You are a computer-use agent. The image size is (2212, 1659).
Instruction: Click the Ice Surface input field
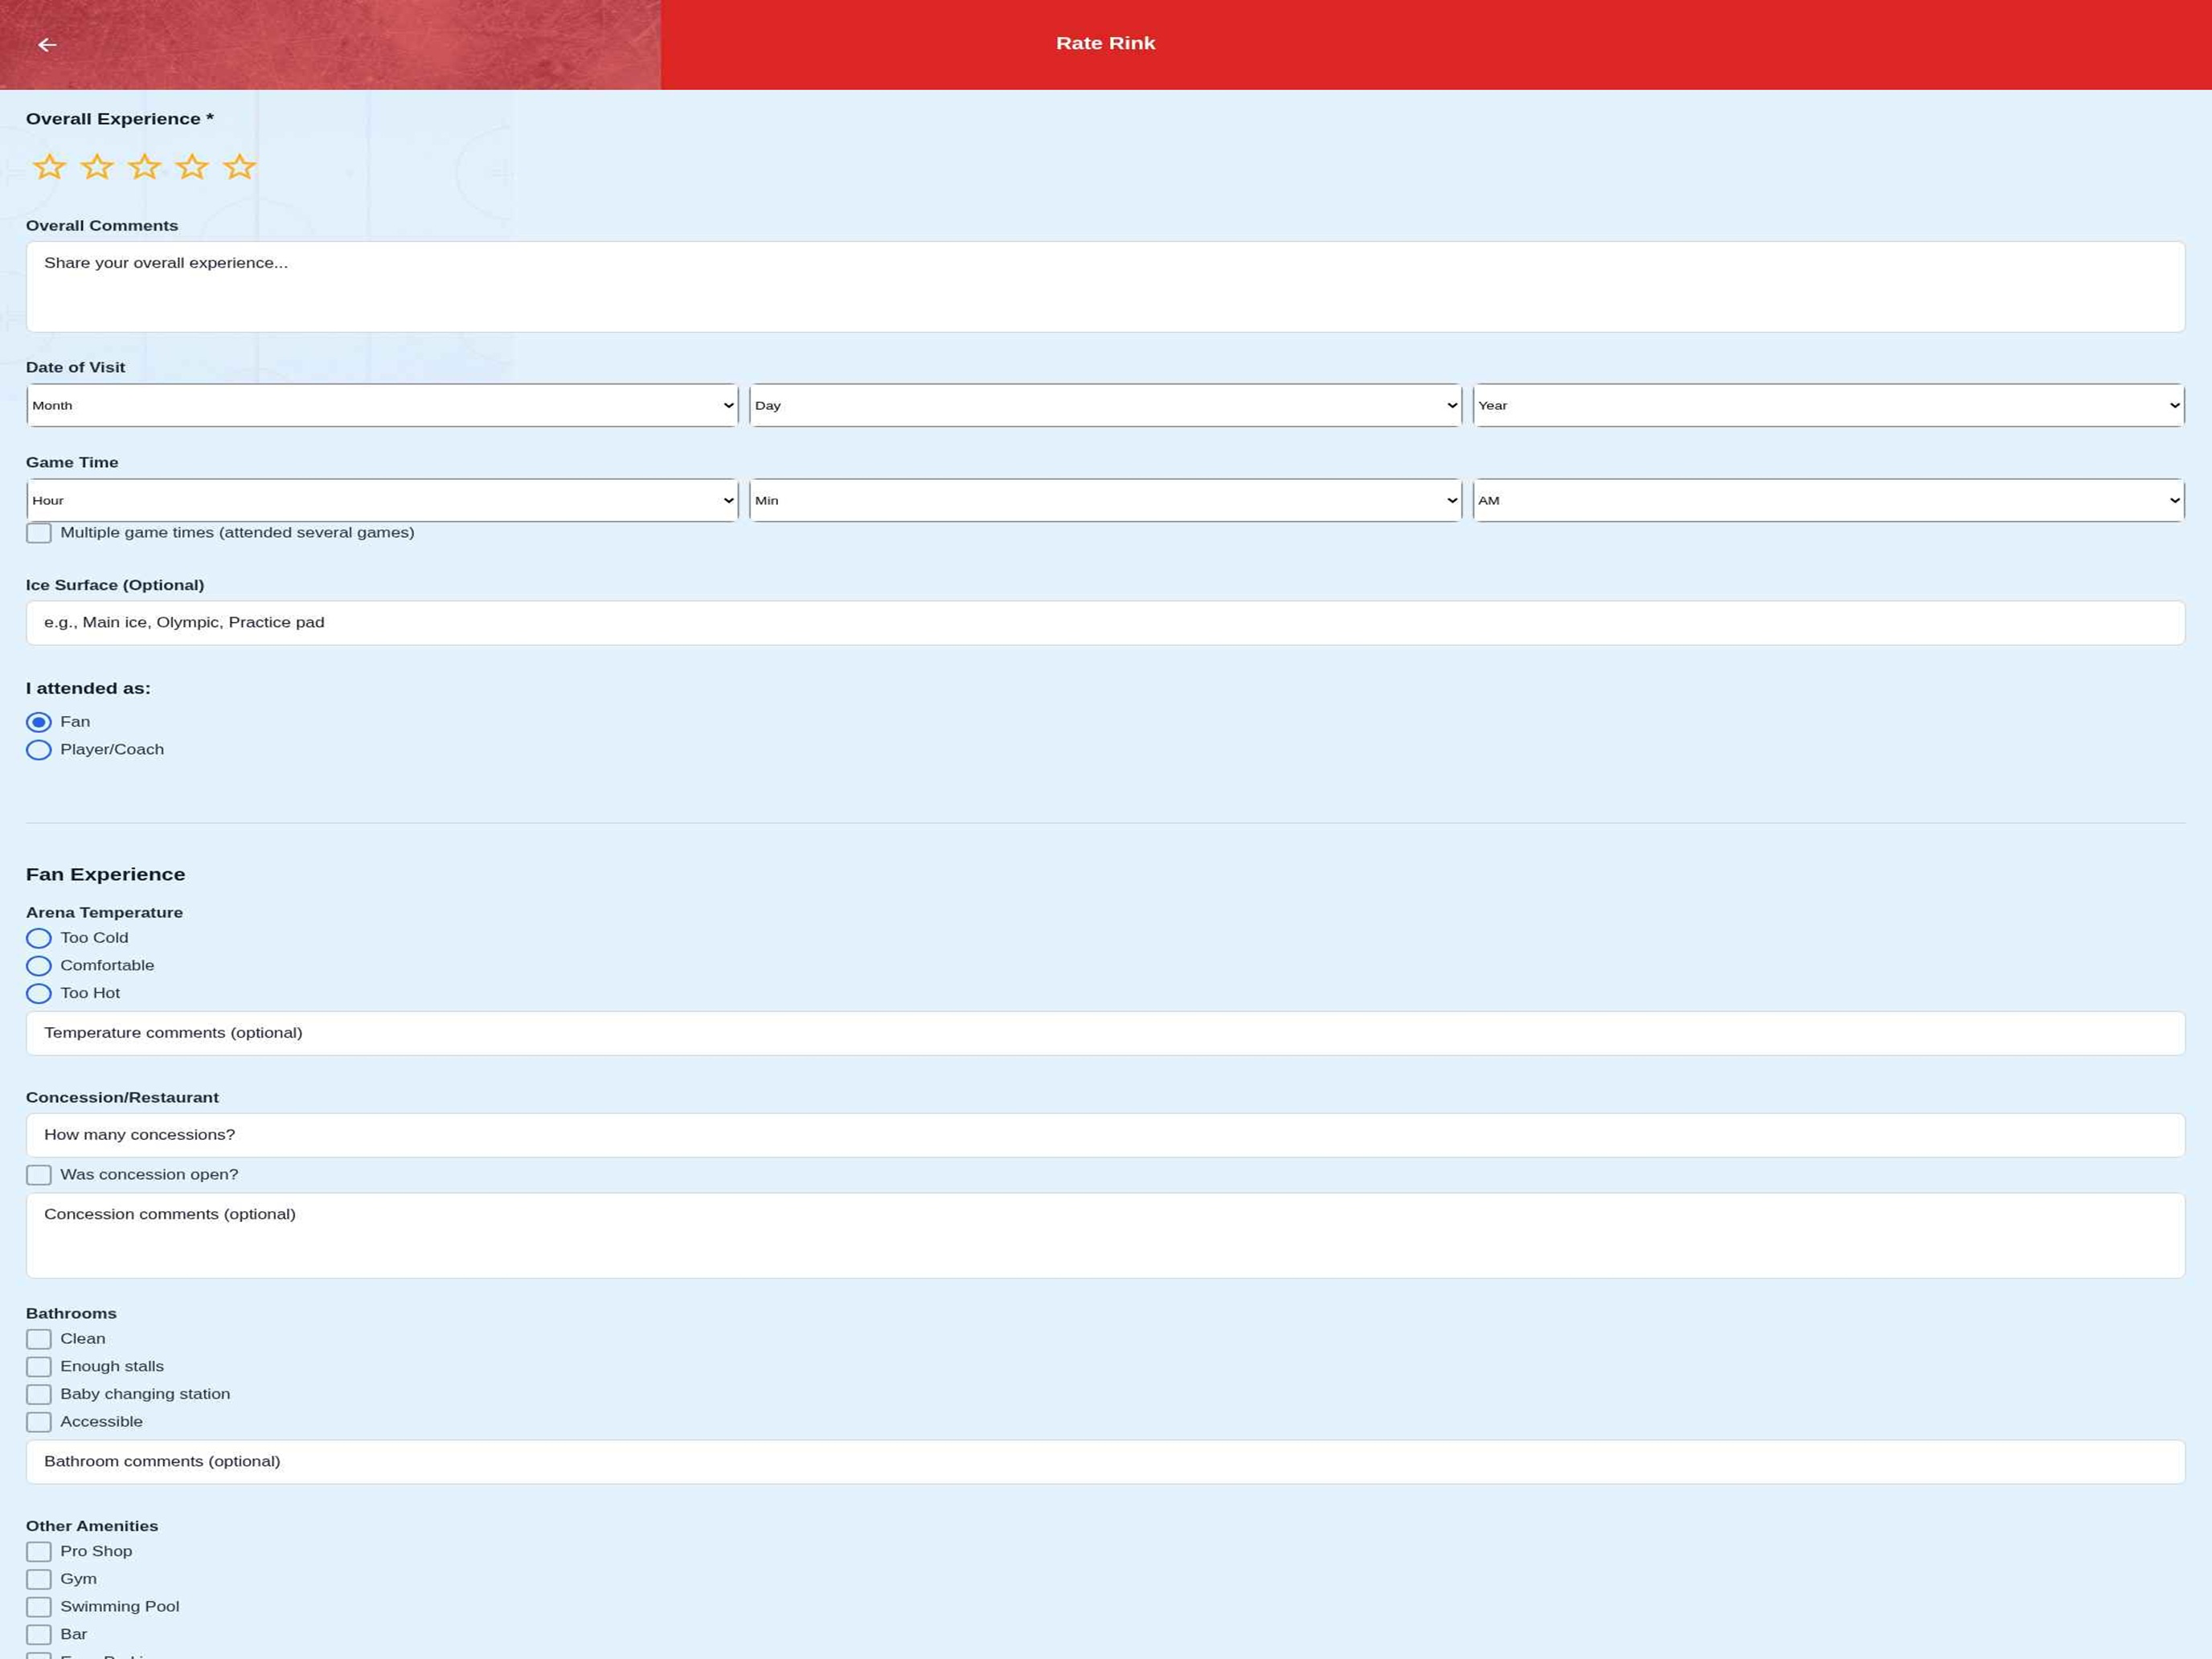tap(1105, 623)
